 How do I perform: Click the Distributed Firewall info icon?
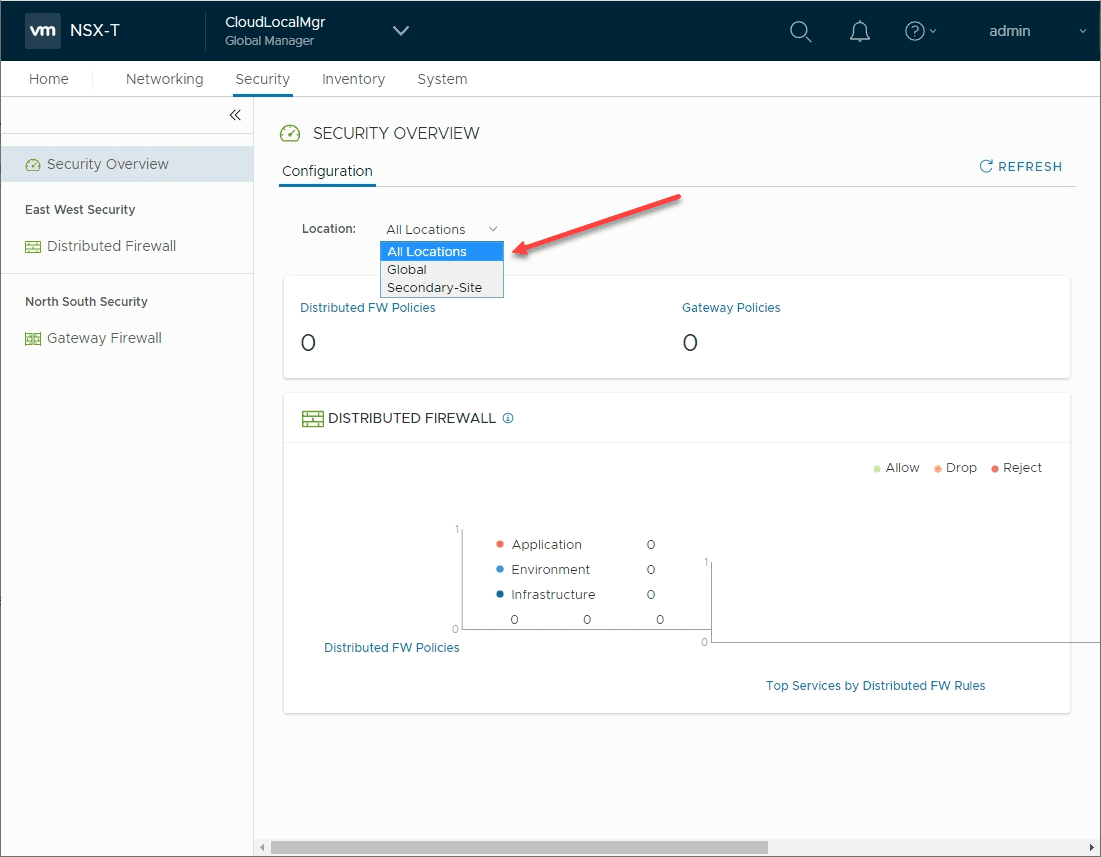[x=508, y=418]
